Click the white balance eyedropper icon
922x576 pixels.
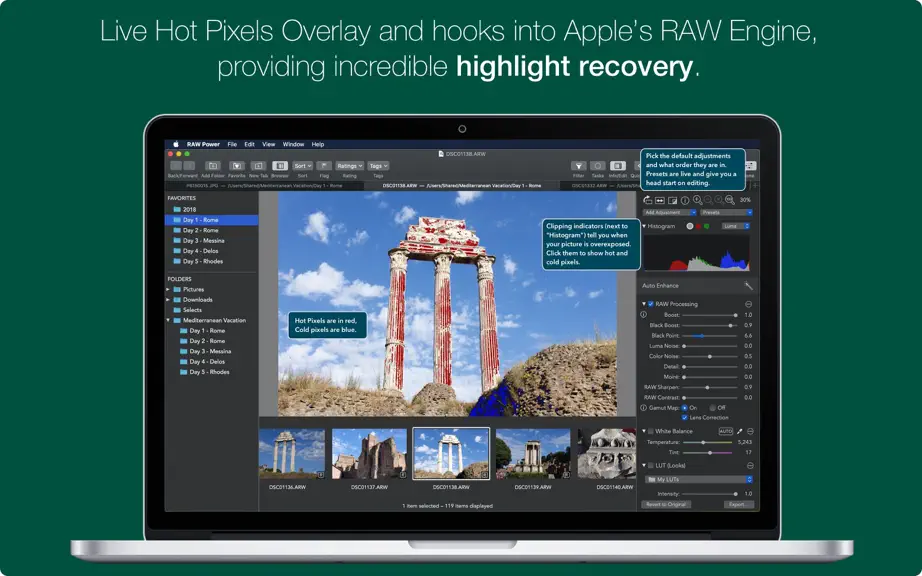click(x=740, y=431)
